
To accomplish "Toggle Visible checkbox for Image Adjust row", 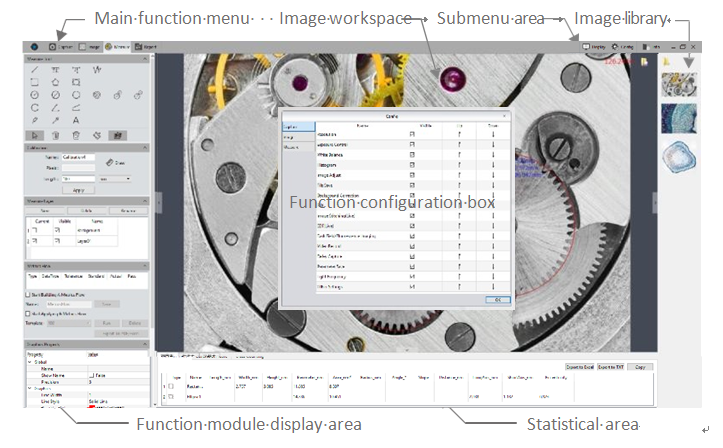I will (x=412, y=175).
